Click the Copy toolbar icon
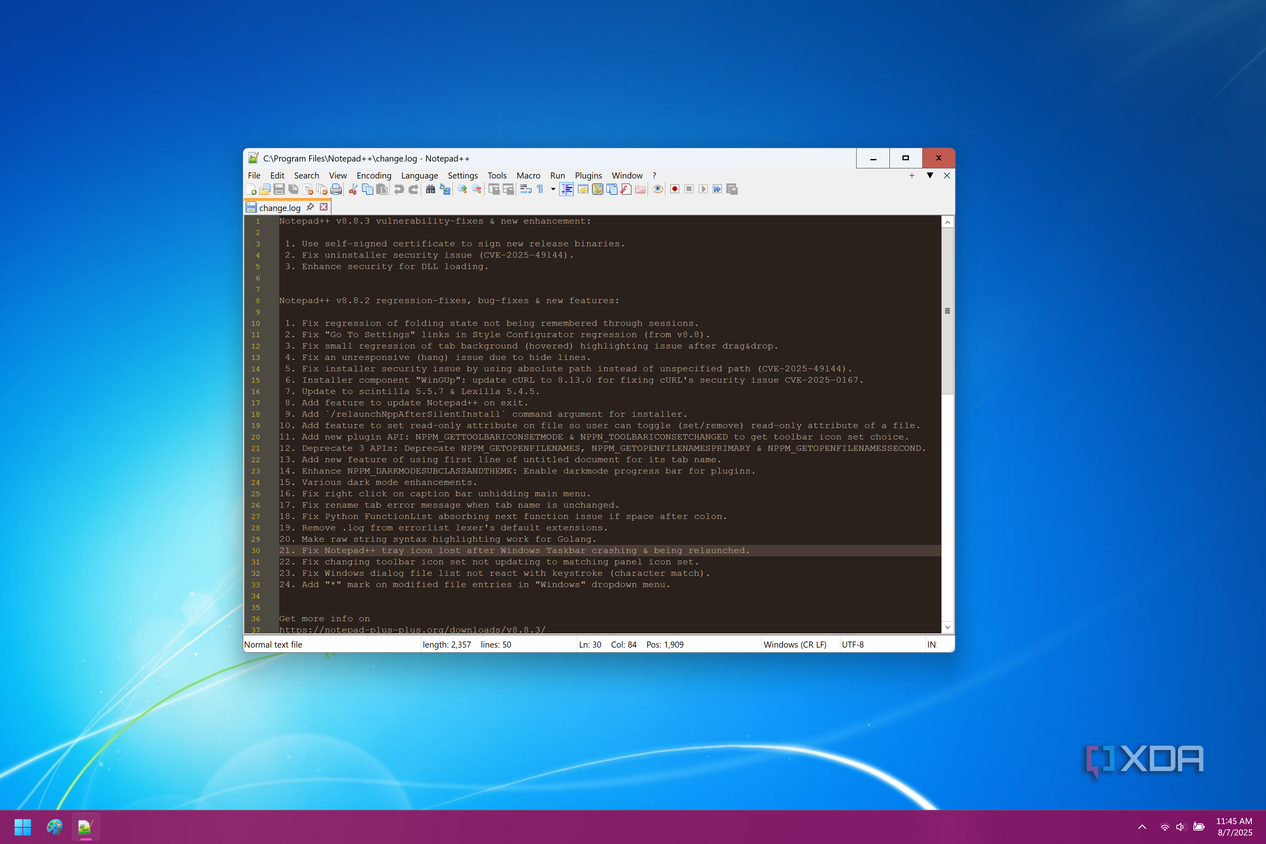The width and height of the screenshot is (1266, 844). [x=368, y=189]
